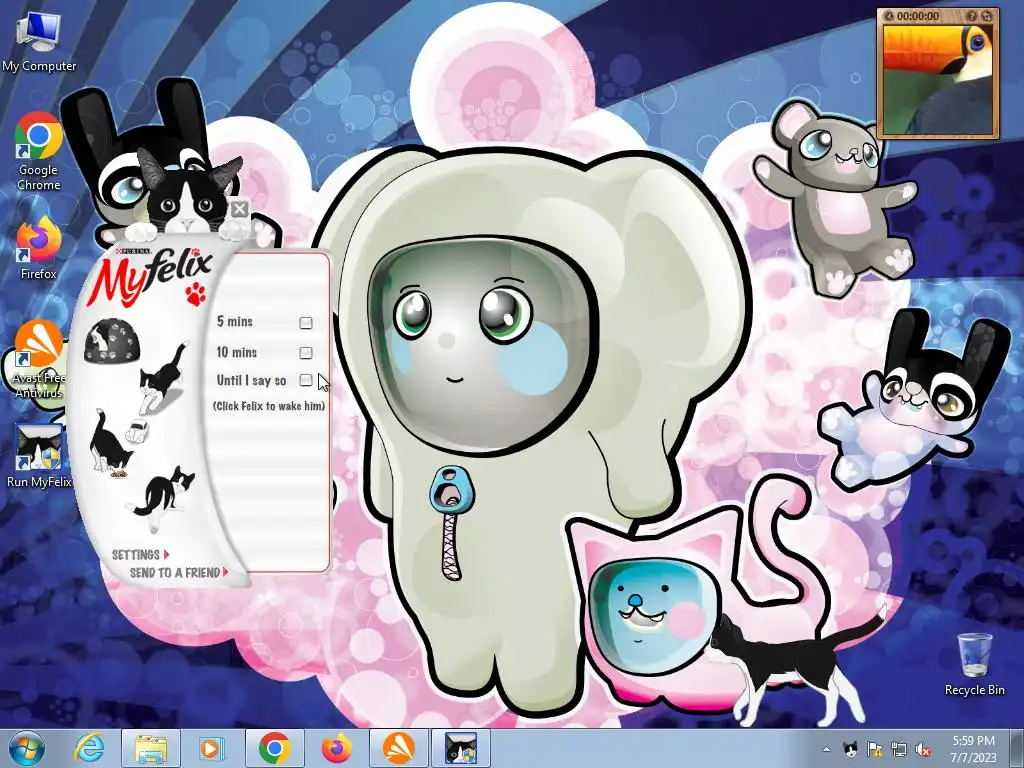
Task: Click the "Until I say so" label
Action: [x=251, y=380]
